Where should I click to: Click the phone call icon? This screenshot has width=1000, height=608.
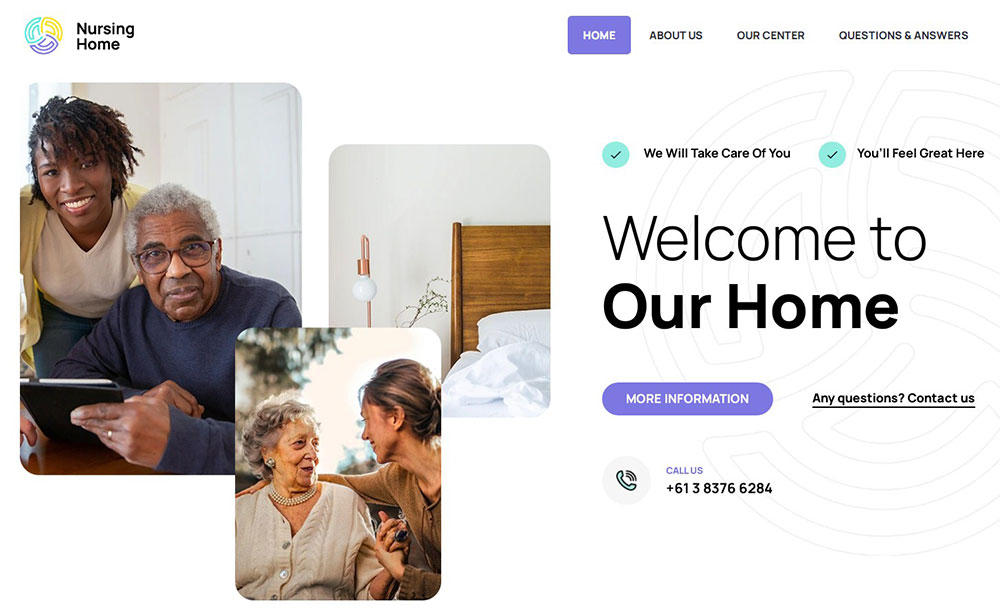(x=626, y=480)
